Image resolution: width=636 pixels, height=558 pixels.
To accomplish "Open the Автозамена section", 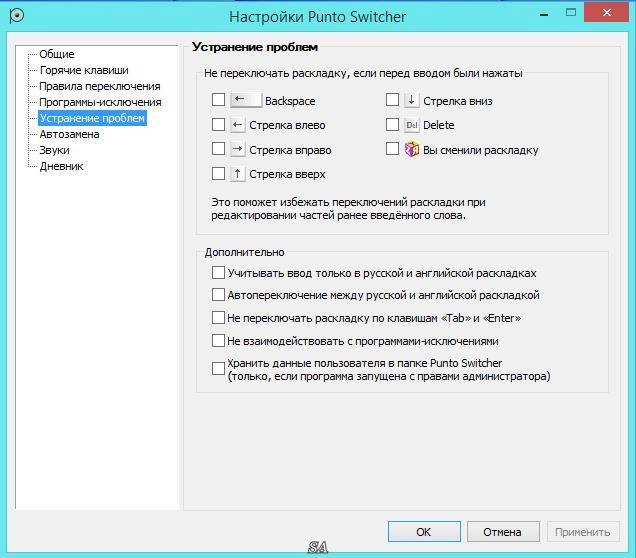I will [69, 134].
